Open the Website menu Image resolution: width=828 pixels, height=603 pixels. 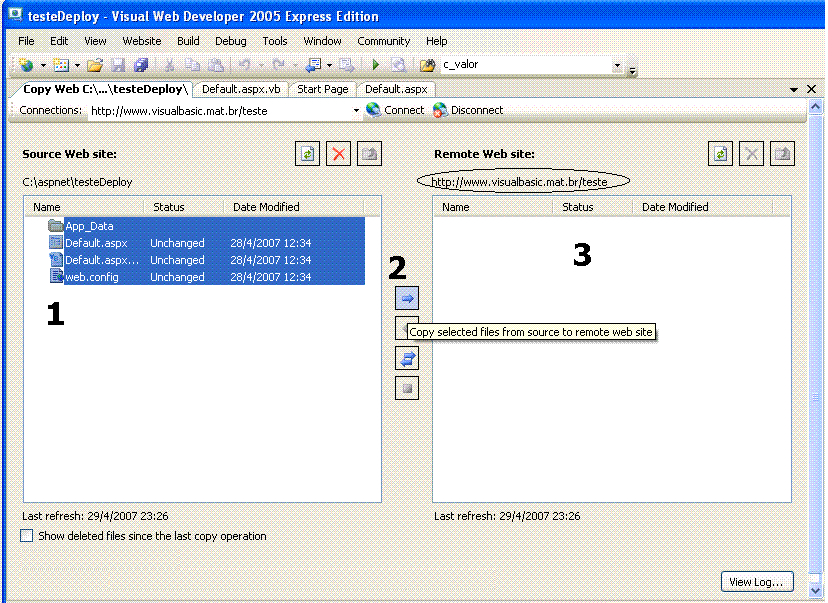click(x=141, y=41)
